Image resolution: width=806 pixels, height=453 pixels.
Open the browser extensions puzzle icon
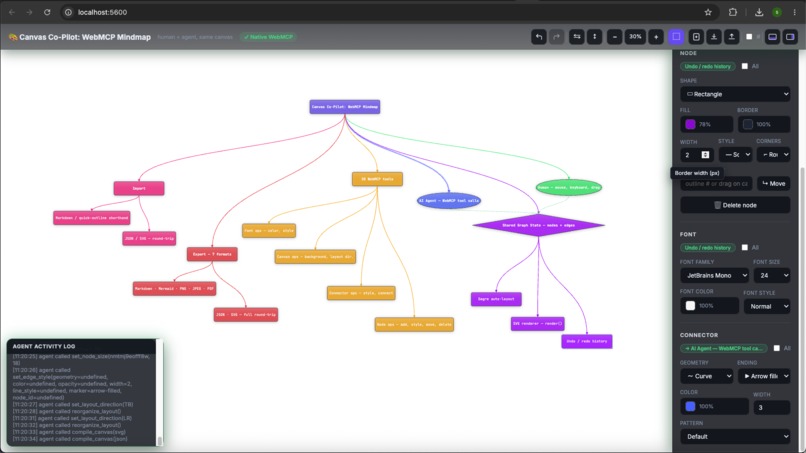(733, 12)
